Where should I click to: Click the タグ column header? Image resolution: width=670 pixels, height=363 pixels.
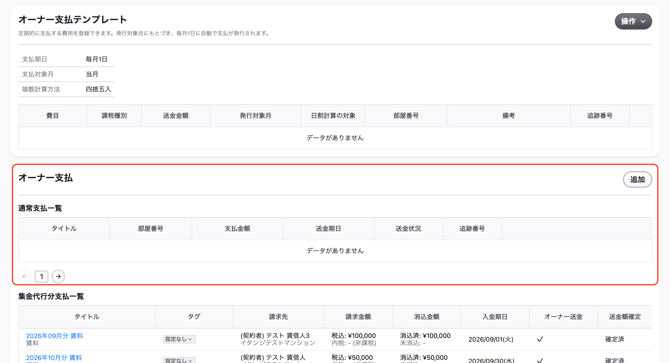click(x=194, y=316)
